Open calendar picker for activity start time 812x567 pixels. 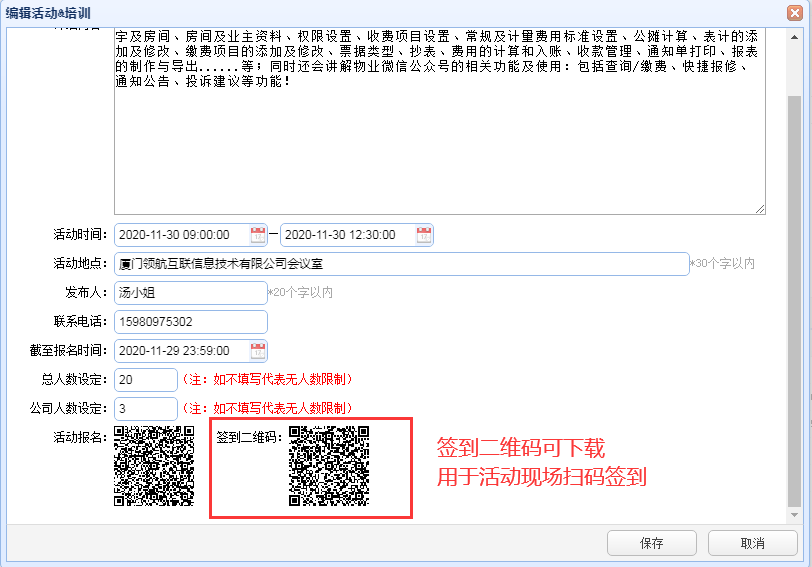coord(258,235)
